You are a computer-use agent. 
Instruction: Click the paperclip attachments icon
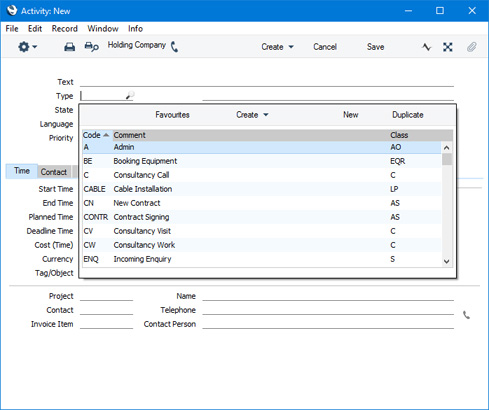point(471,47)
